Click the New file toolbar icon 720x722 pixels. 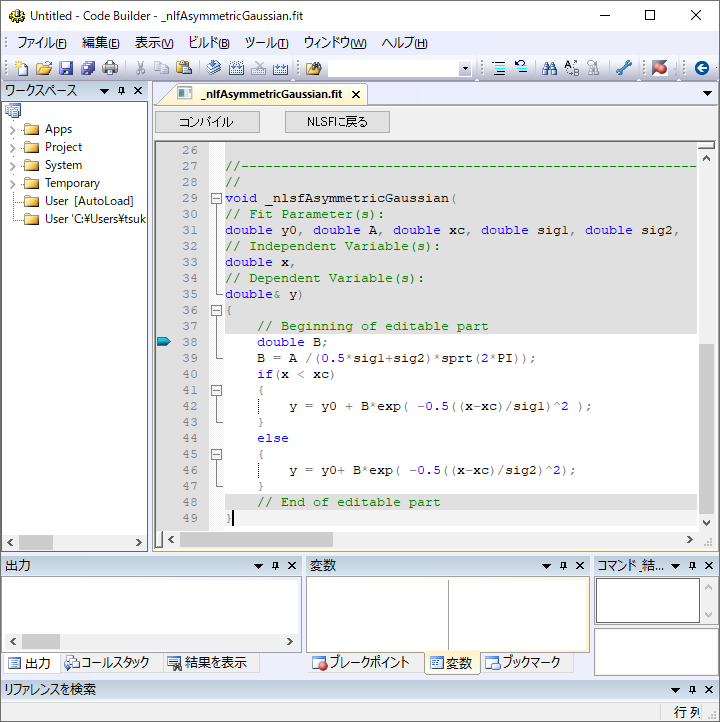pyautogui.click(x=21, y=68)
